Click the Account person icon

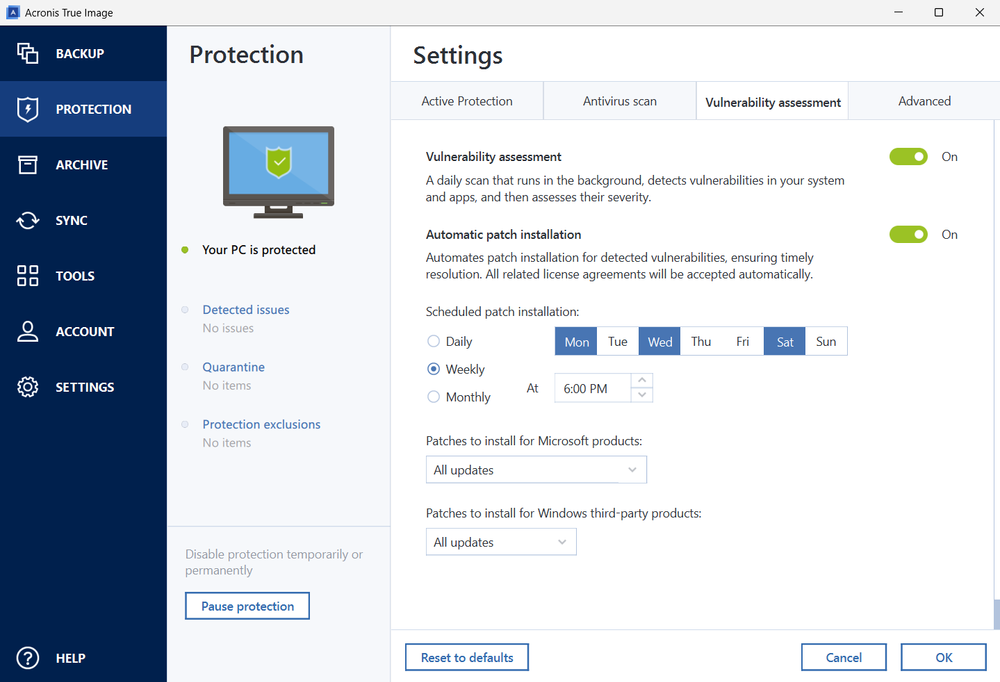(x=28, y=332)
